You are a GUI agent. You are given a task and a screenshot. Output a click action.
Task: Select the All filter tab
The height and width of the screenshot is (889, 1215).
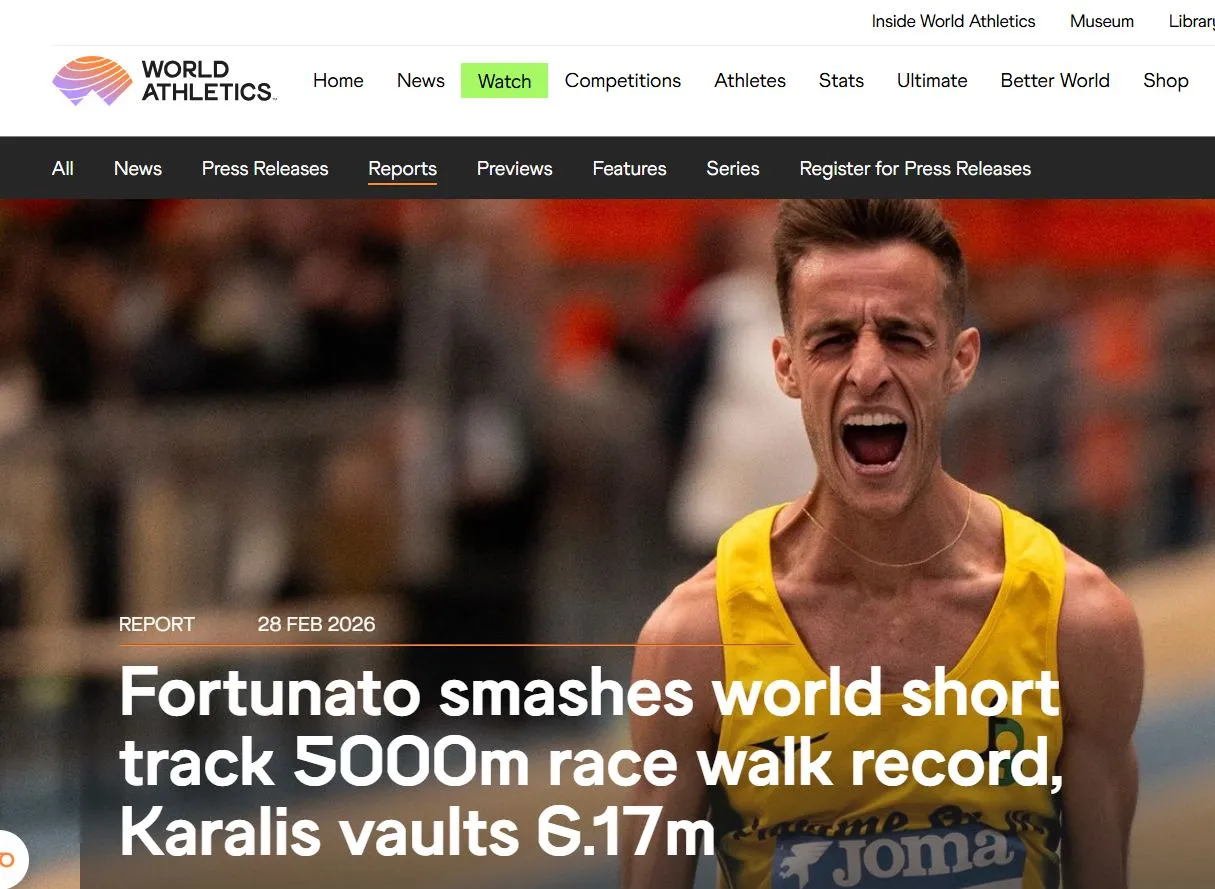pos(63,169)
